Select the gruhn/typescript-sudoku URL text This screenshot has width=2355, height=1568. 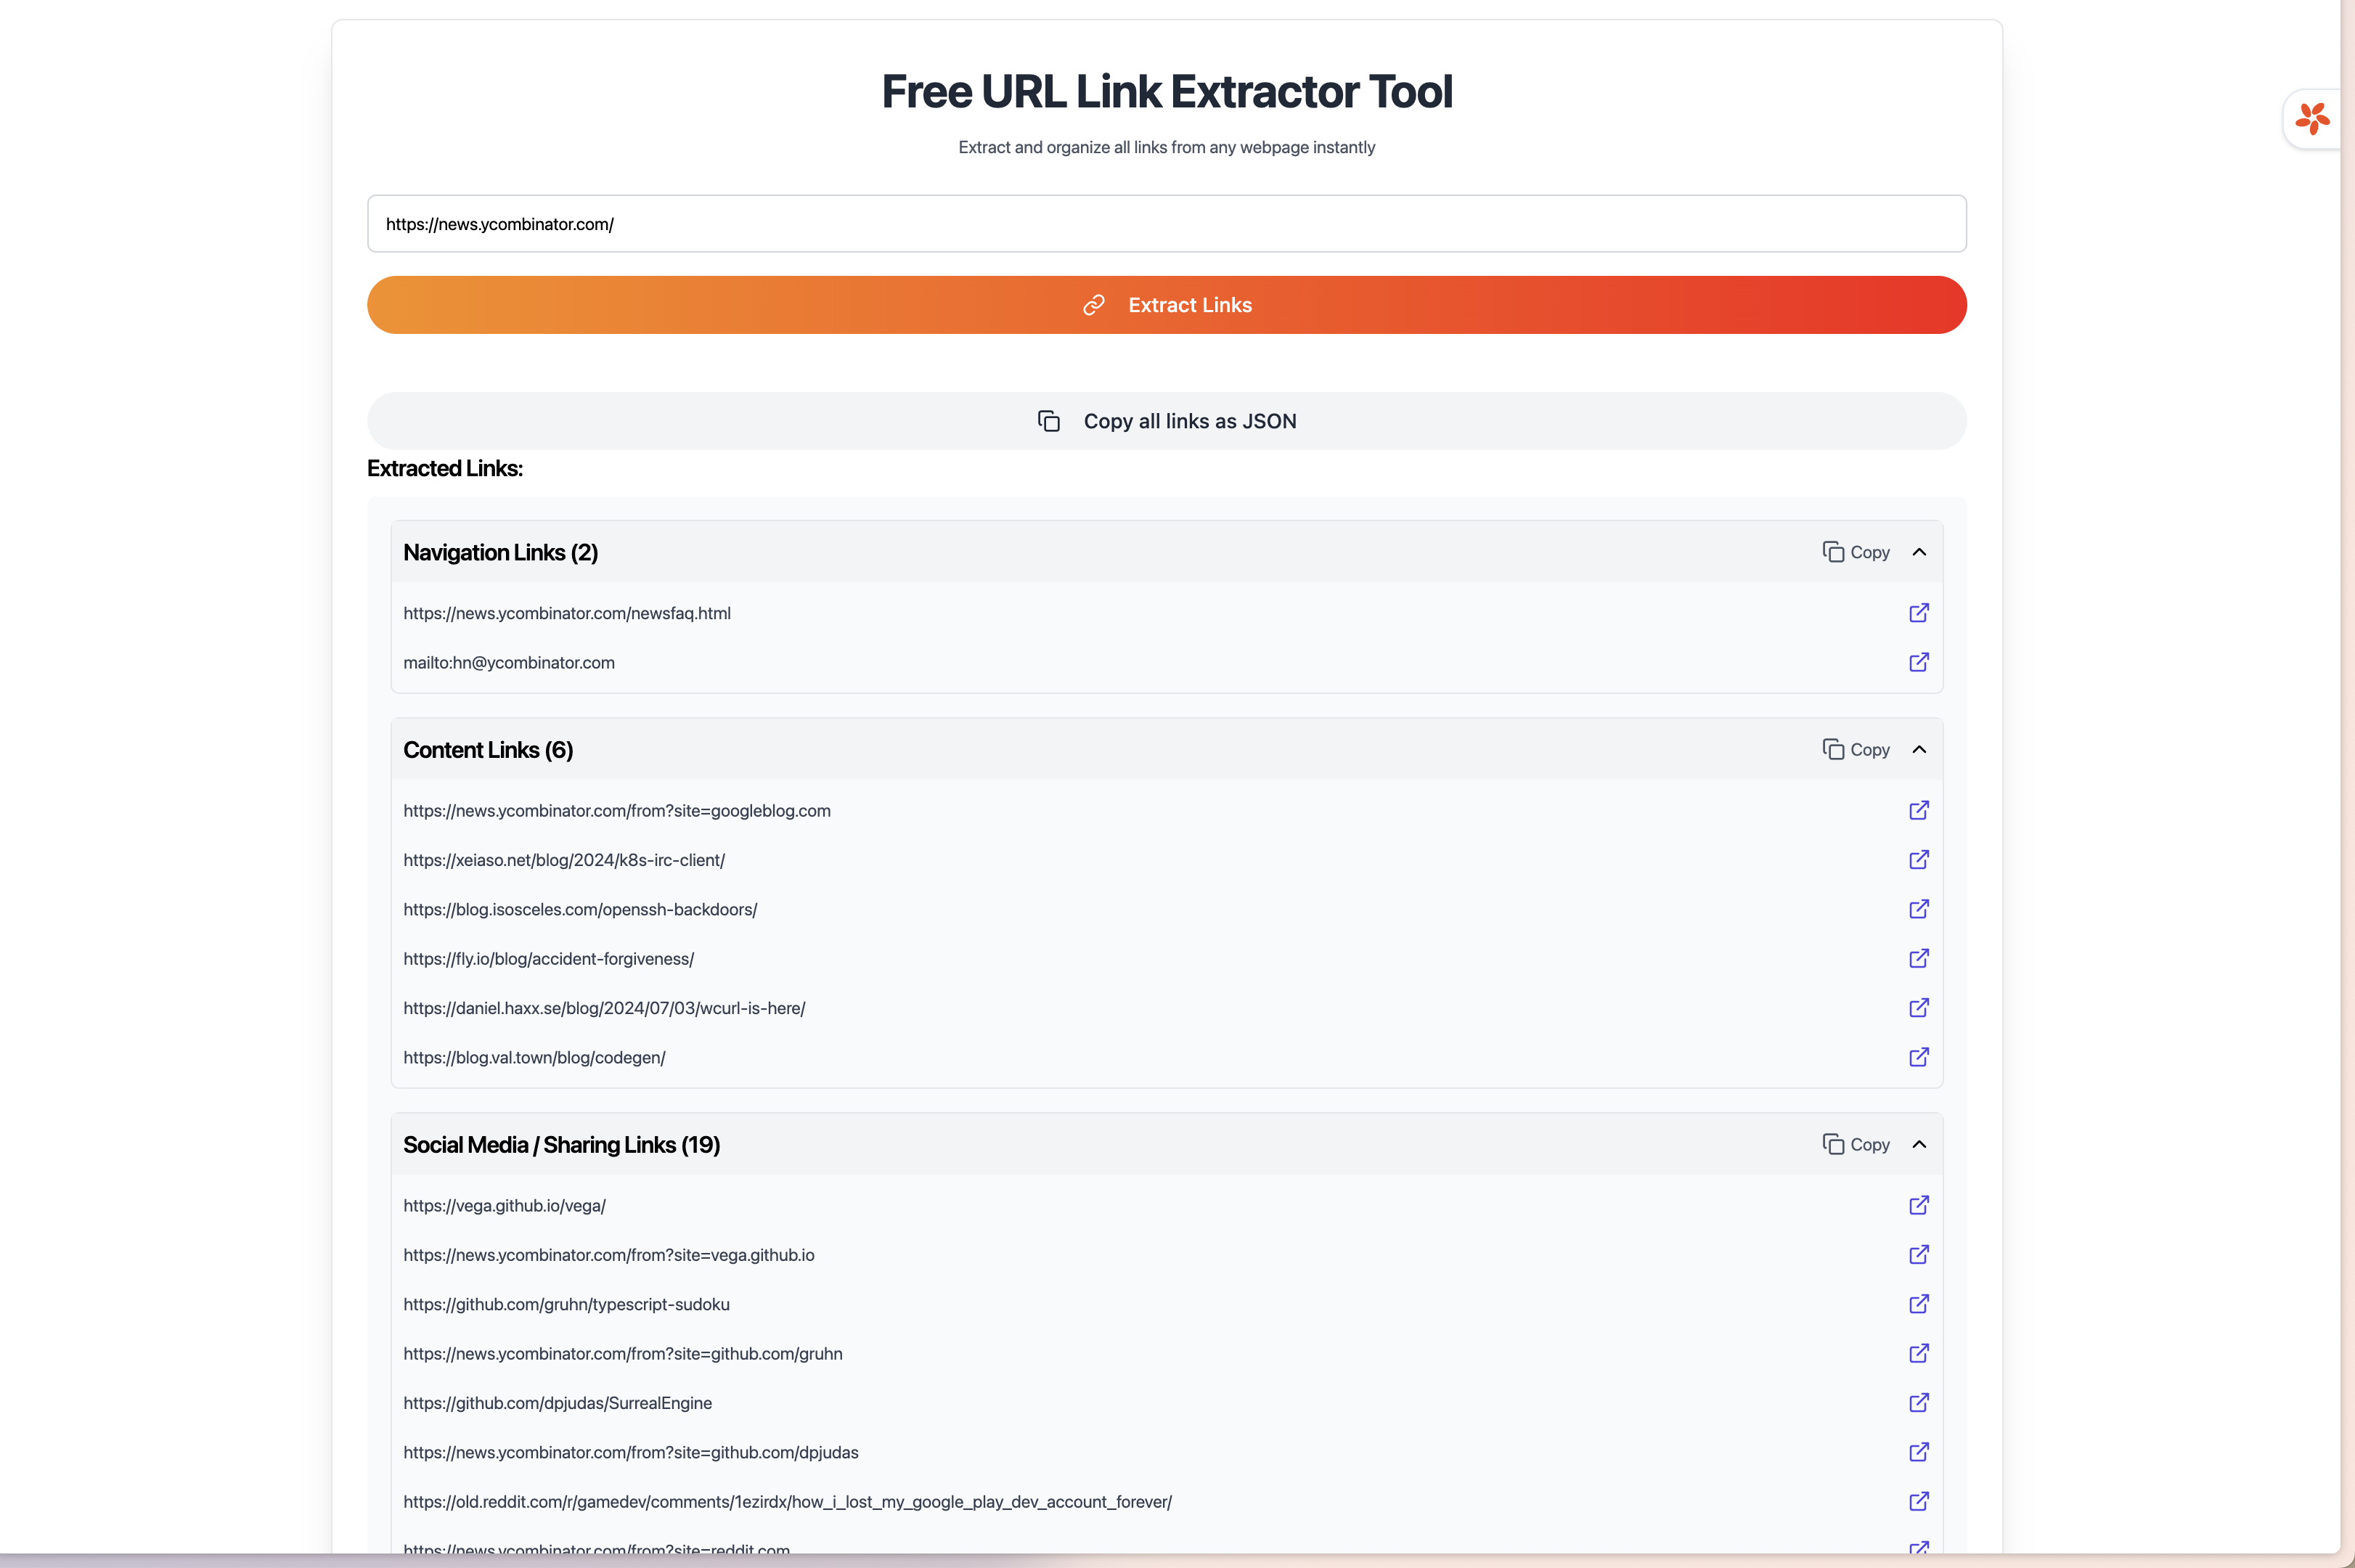tap(566, 1304)
